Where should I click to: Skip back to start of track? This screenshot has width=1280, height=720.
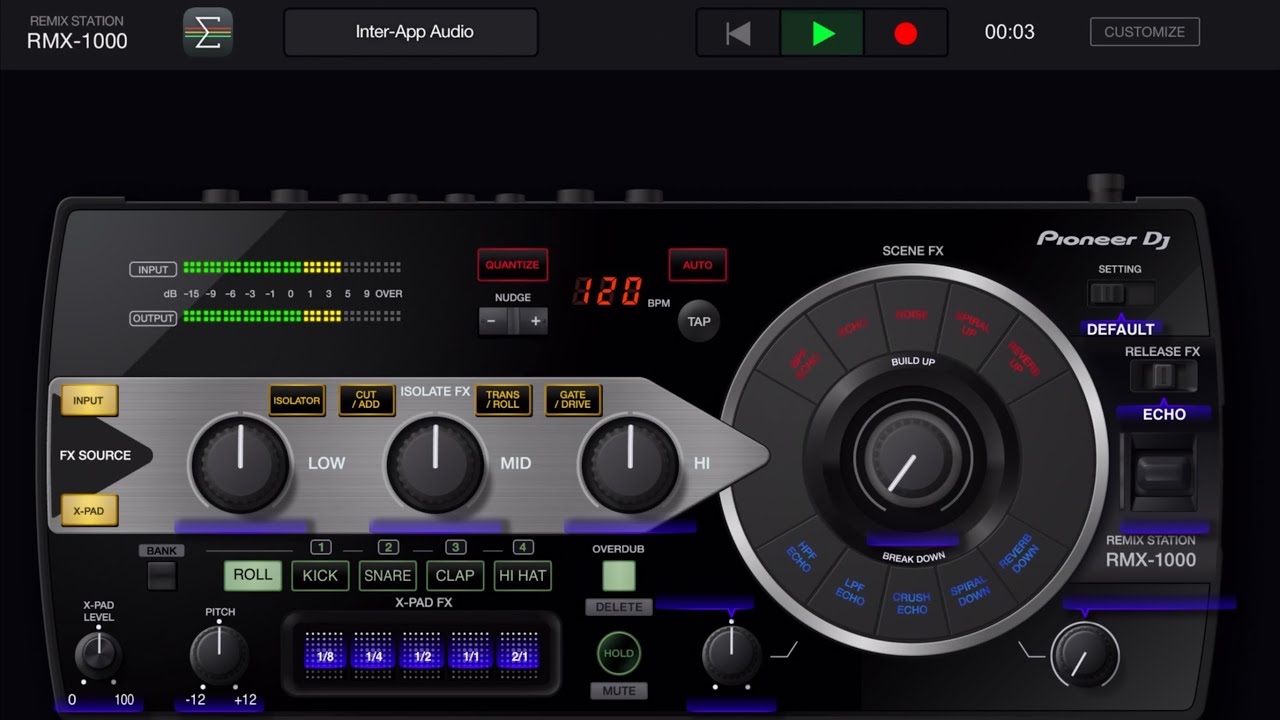pyautogui.click(x=738, y=33)
